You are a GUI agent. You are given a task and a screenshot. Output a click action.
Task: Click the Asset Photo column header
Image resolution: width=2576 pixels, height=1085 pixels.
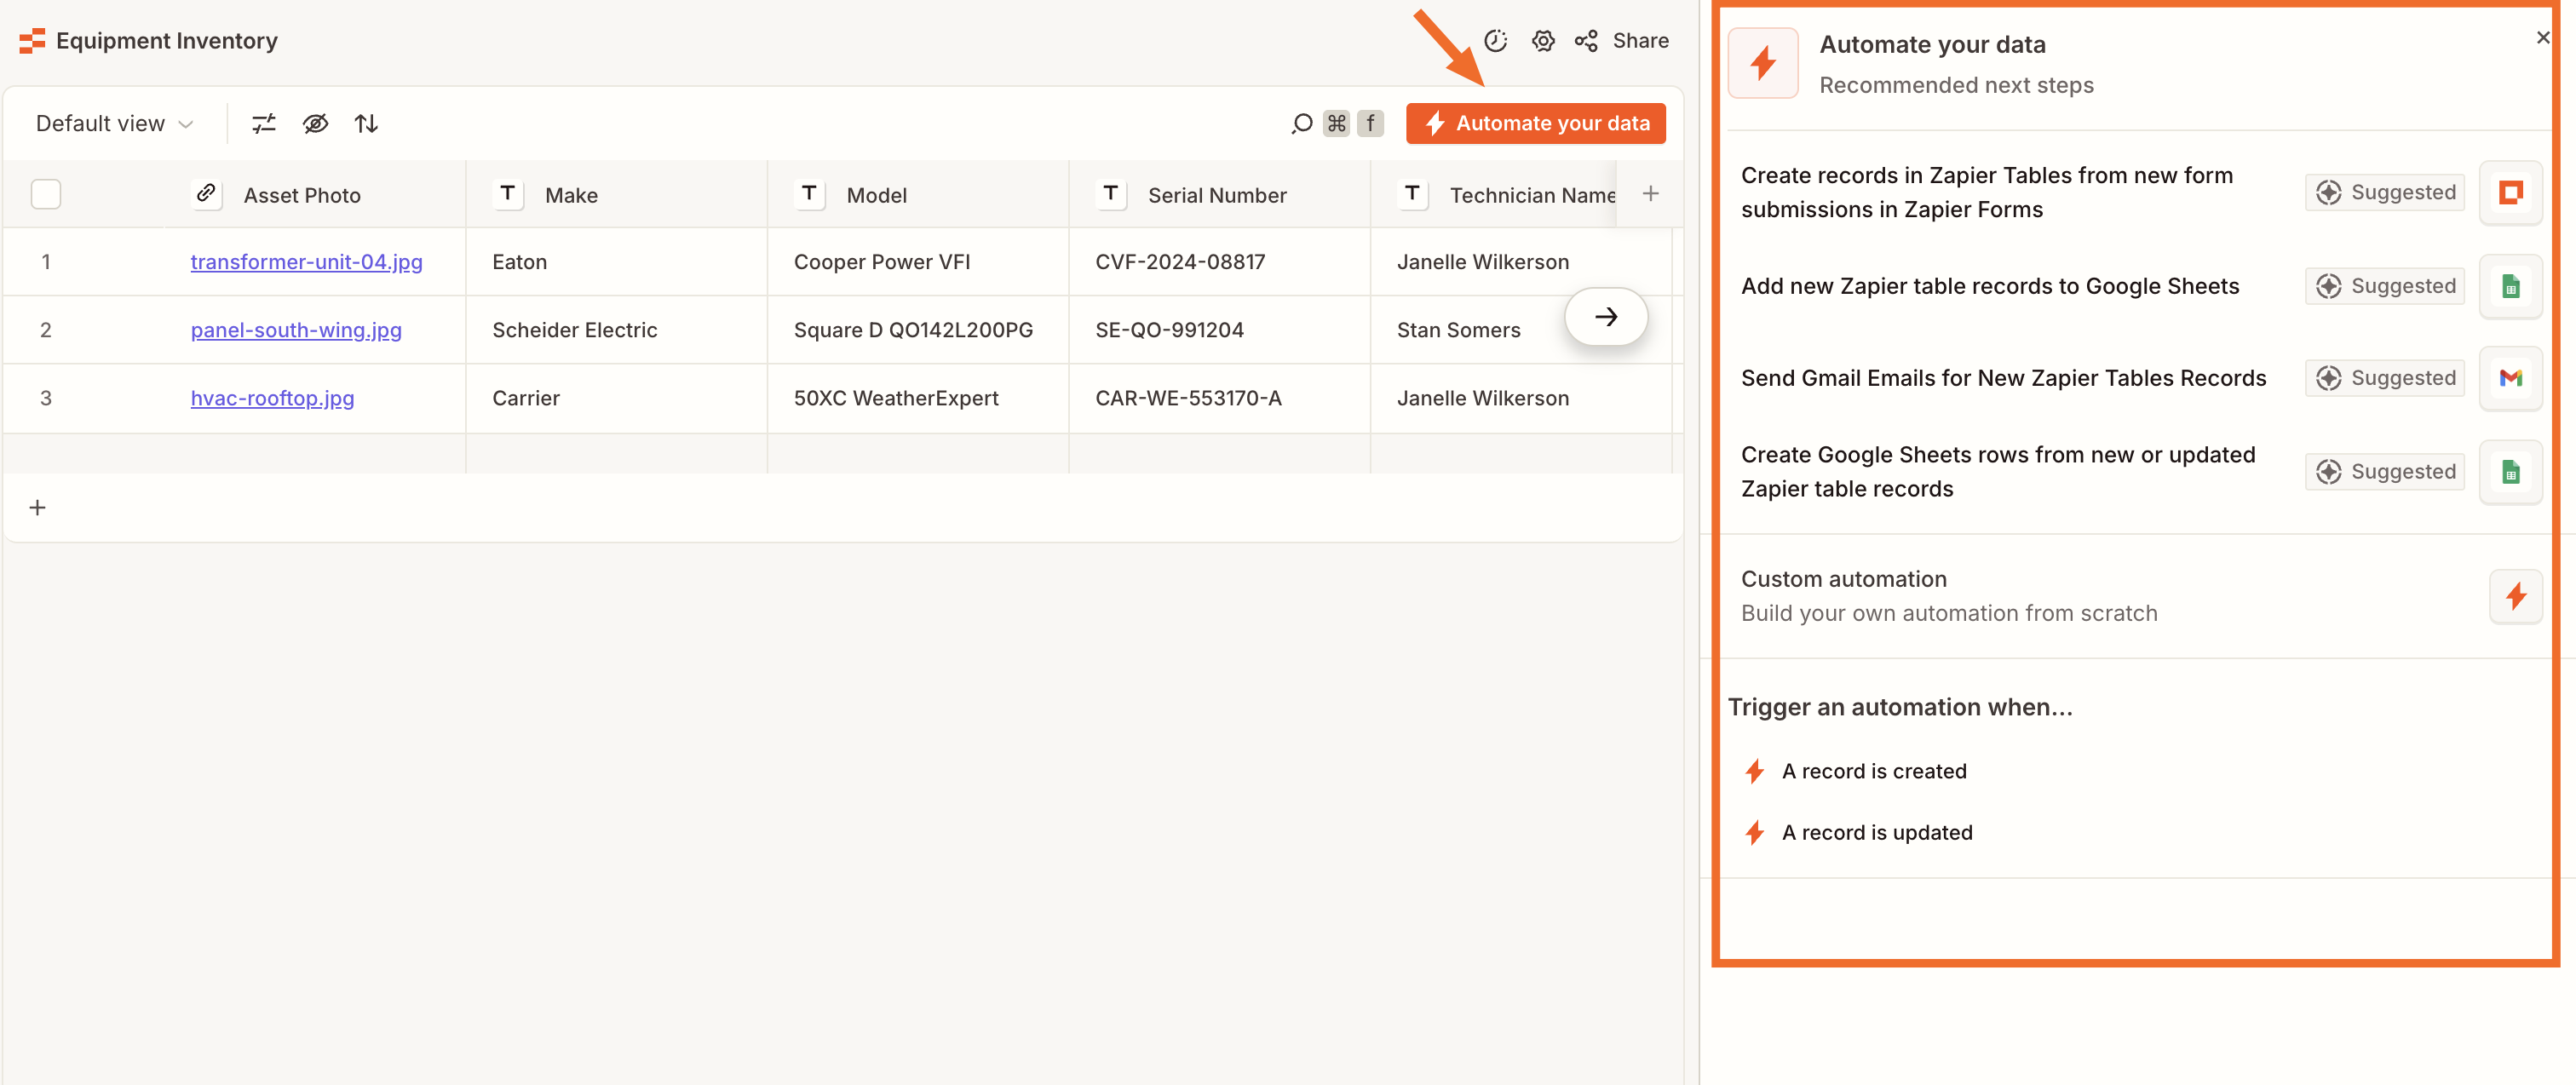click(x=316, y=194)
